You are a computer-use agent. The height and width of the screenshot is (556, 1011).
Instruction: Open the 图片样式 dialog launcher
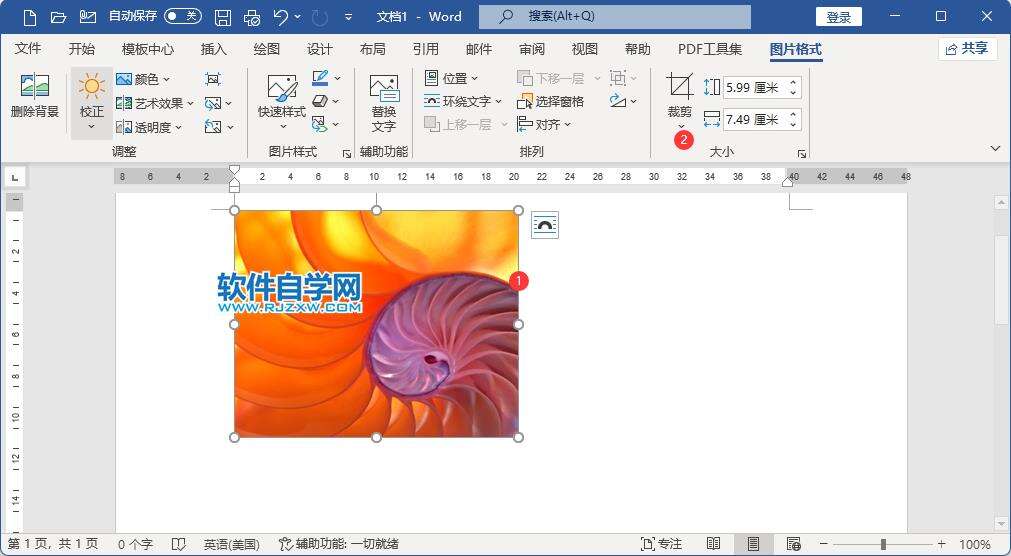(347, 154)
